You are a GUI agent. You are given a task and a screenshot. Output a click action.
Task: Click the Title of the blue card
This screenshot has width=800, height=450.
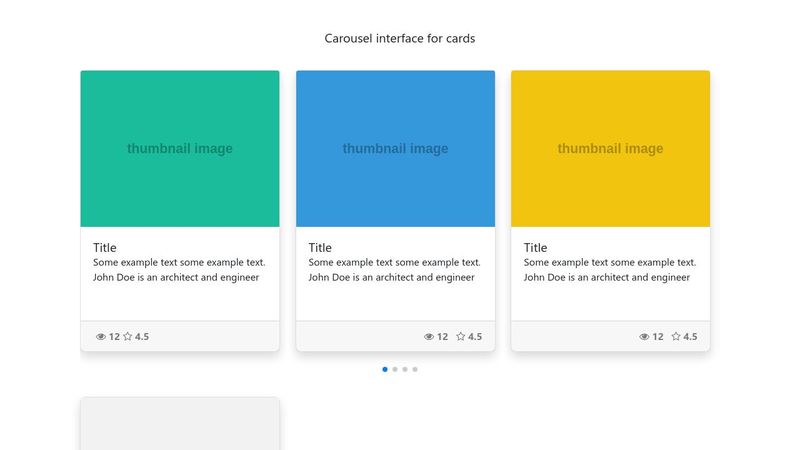(320, 247)
